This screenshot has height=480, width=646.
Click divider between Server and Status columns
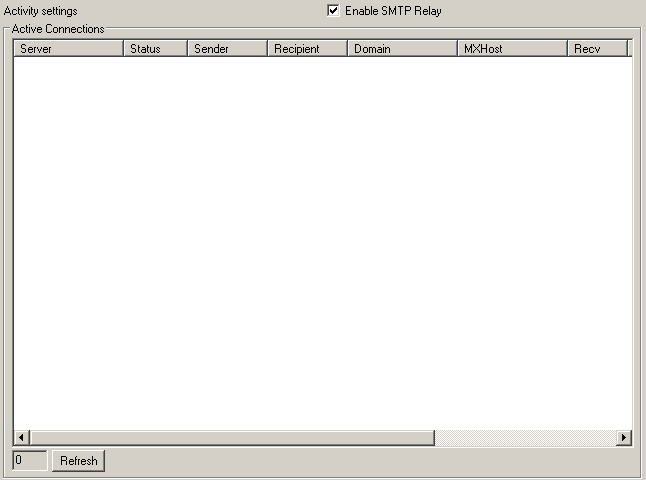tap(123, 48)
